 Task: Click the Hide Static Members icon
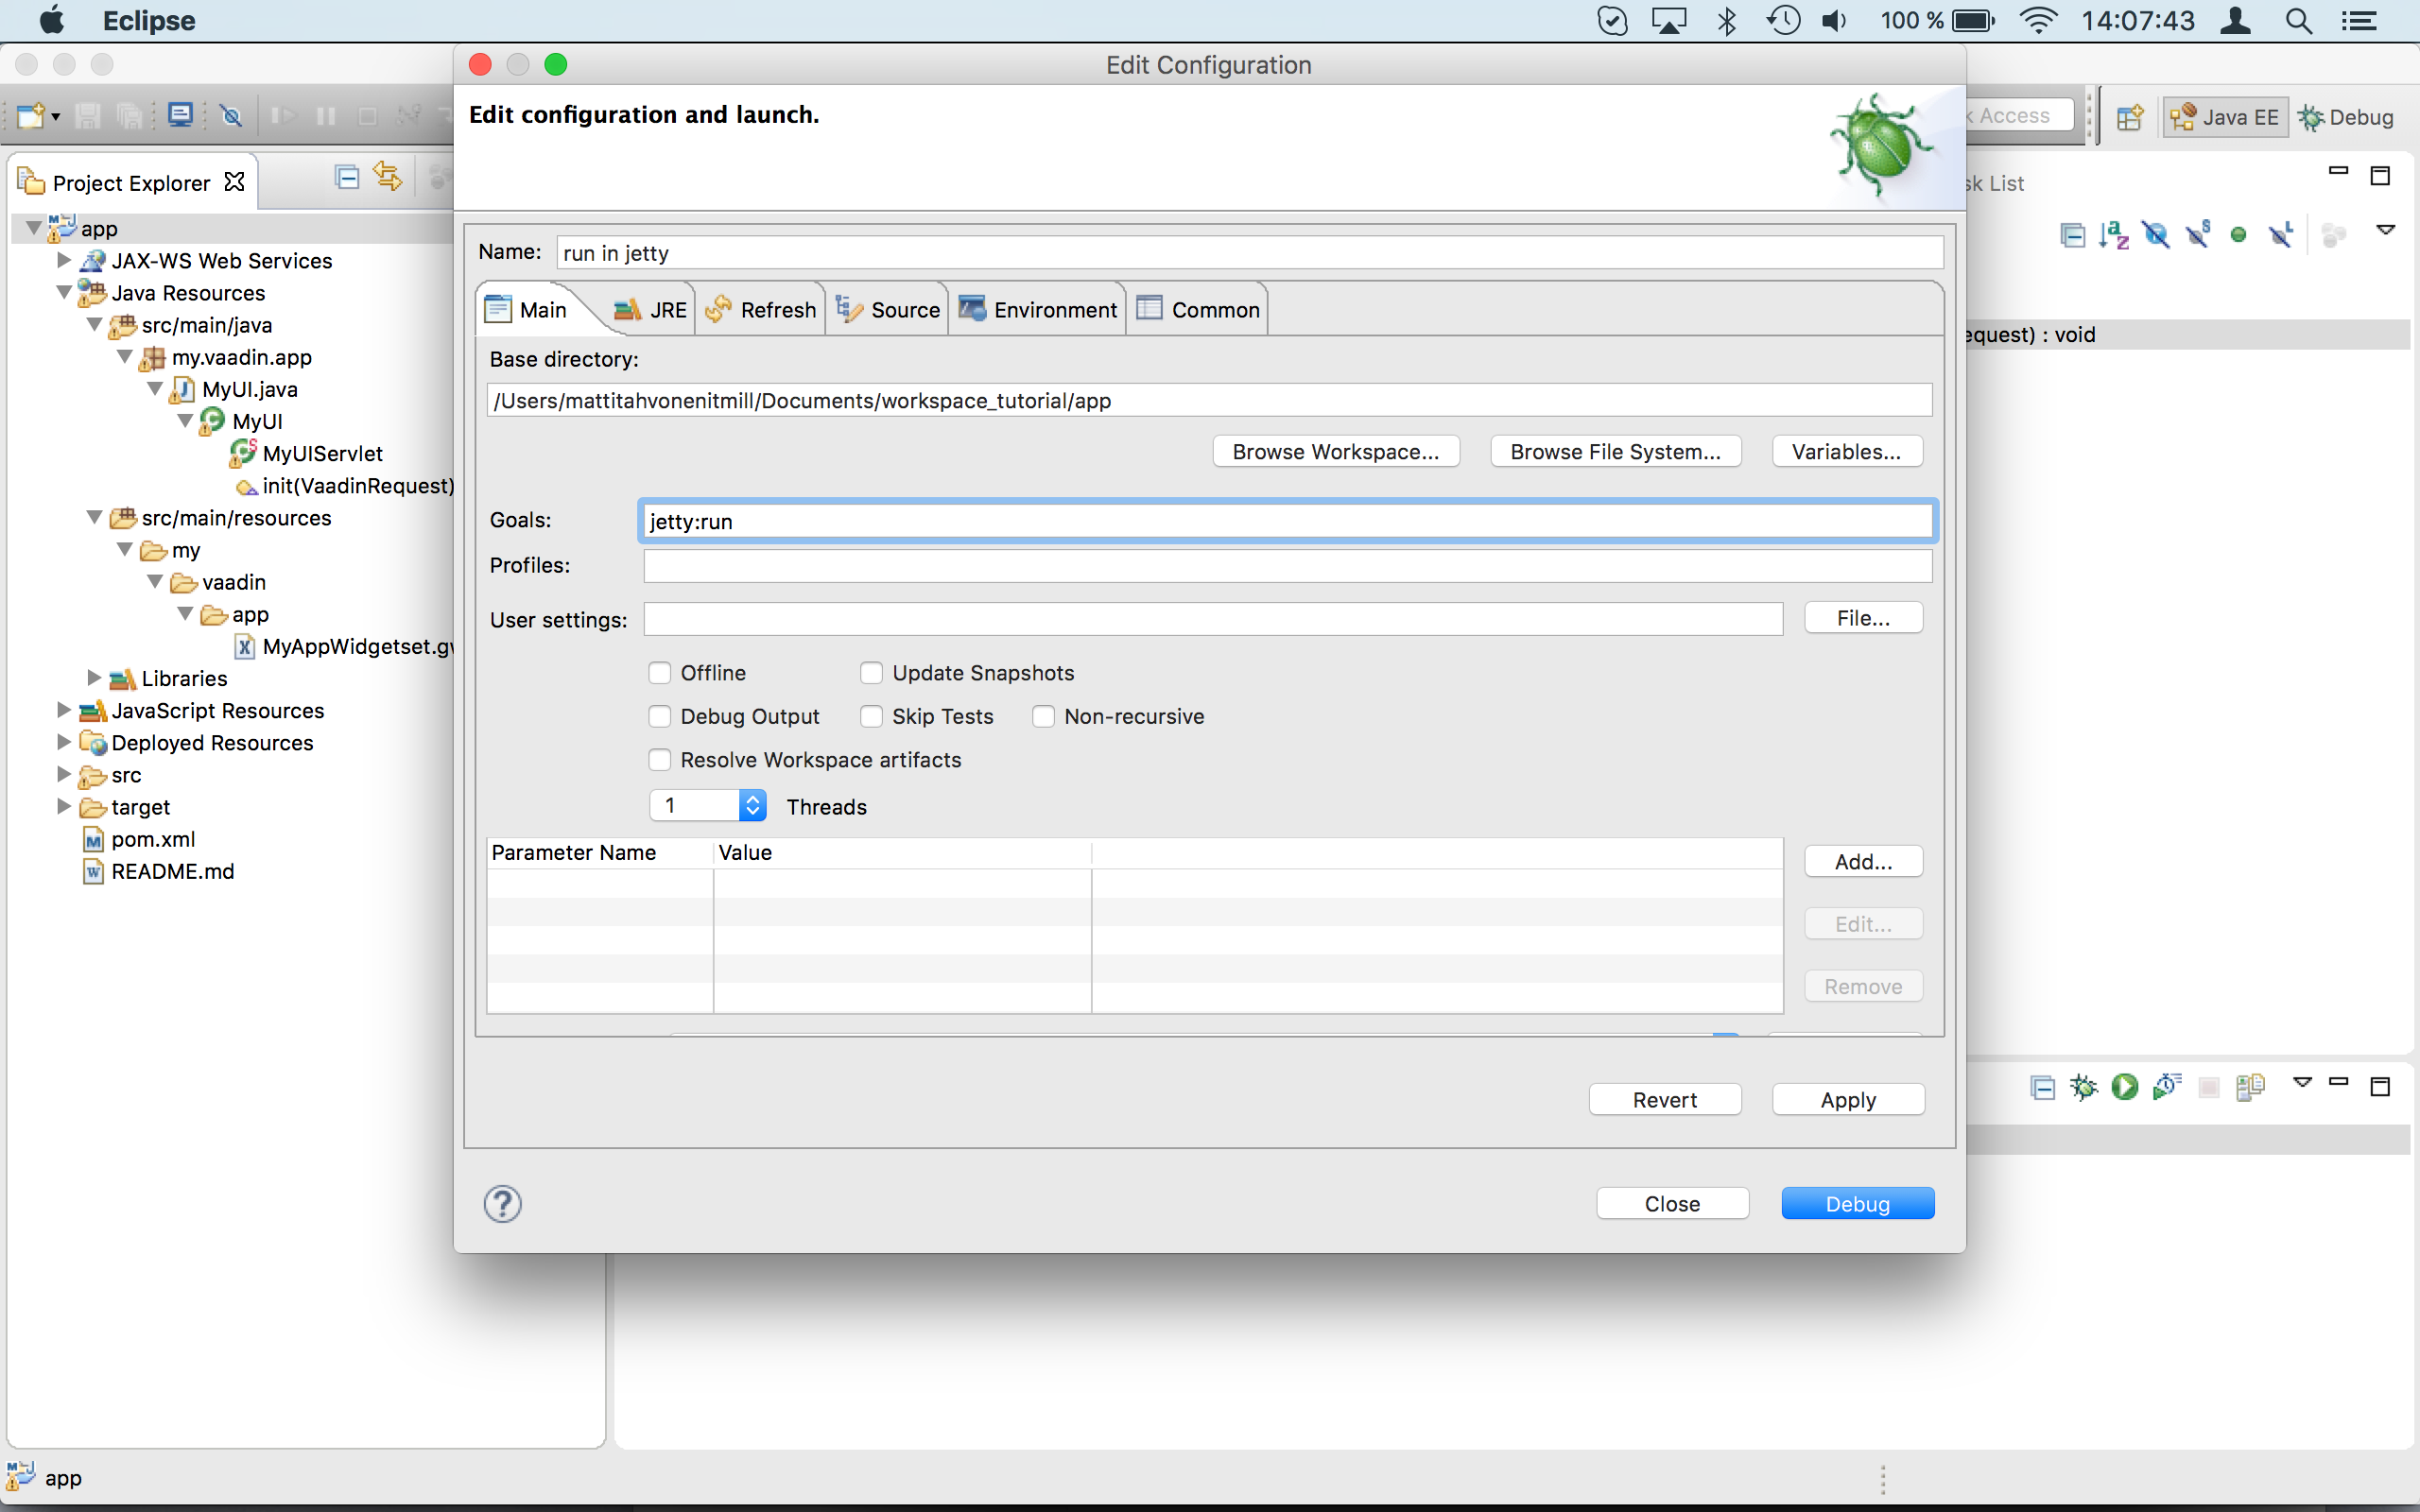(2197, 235)
